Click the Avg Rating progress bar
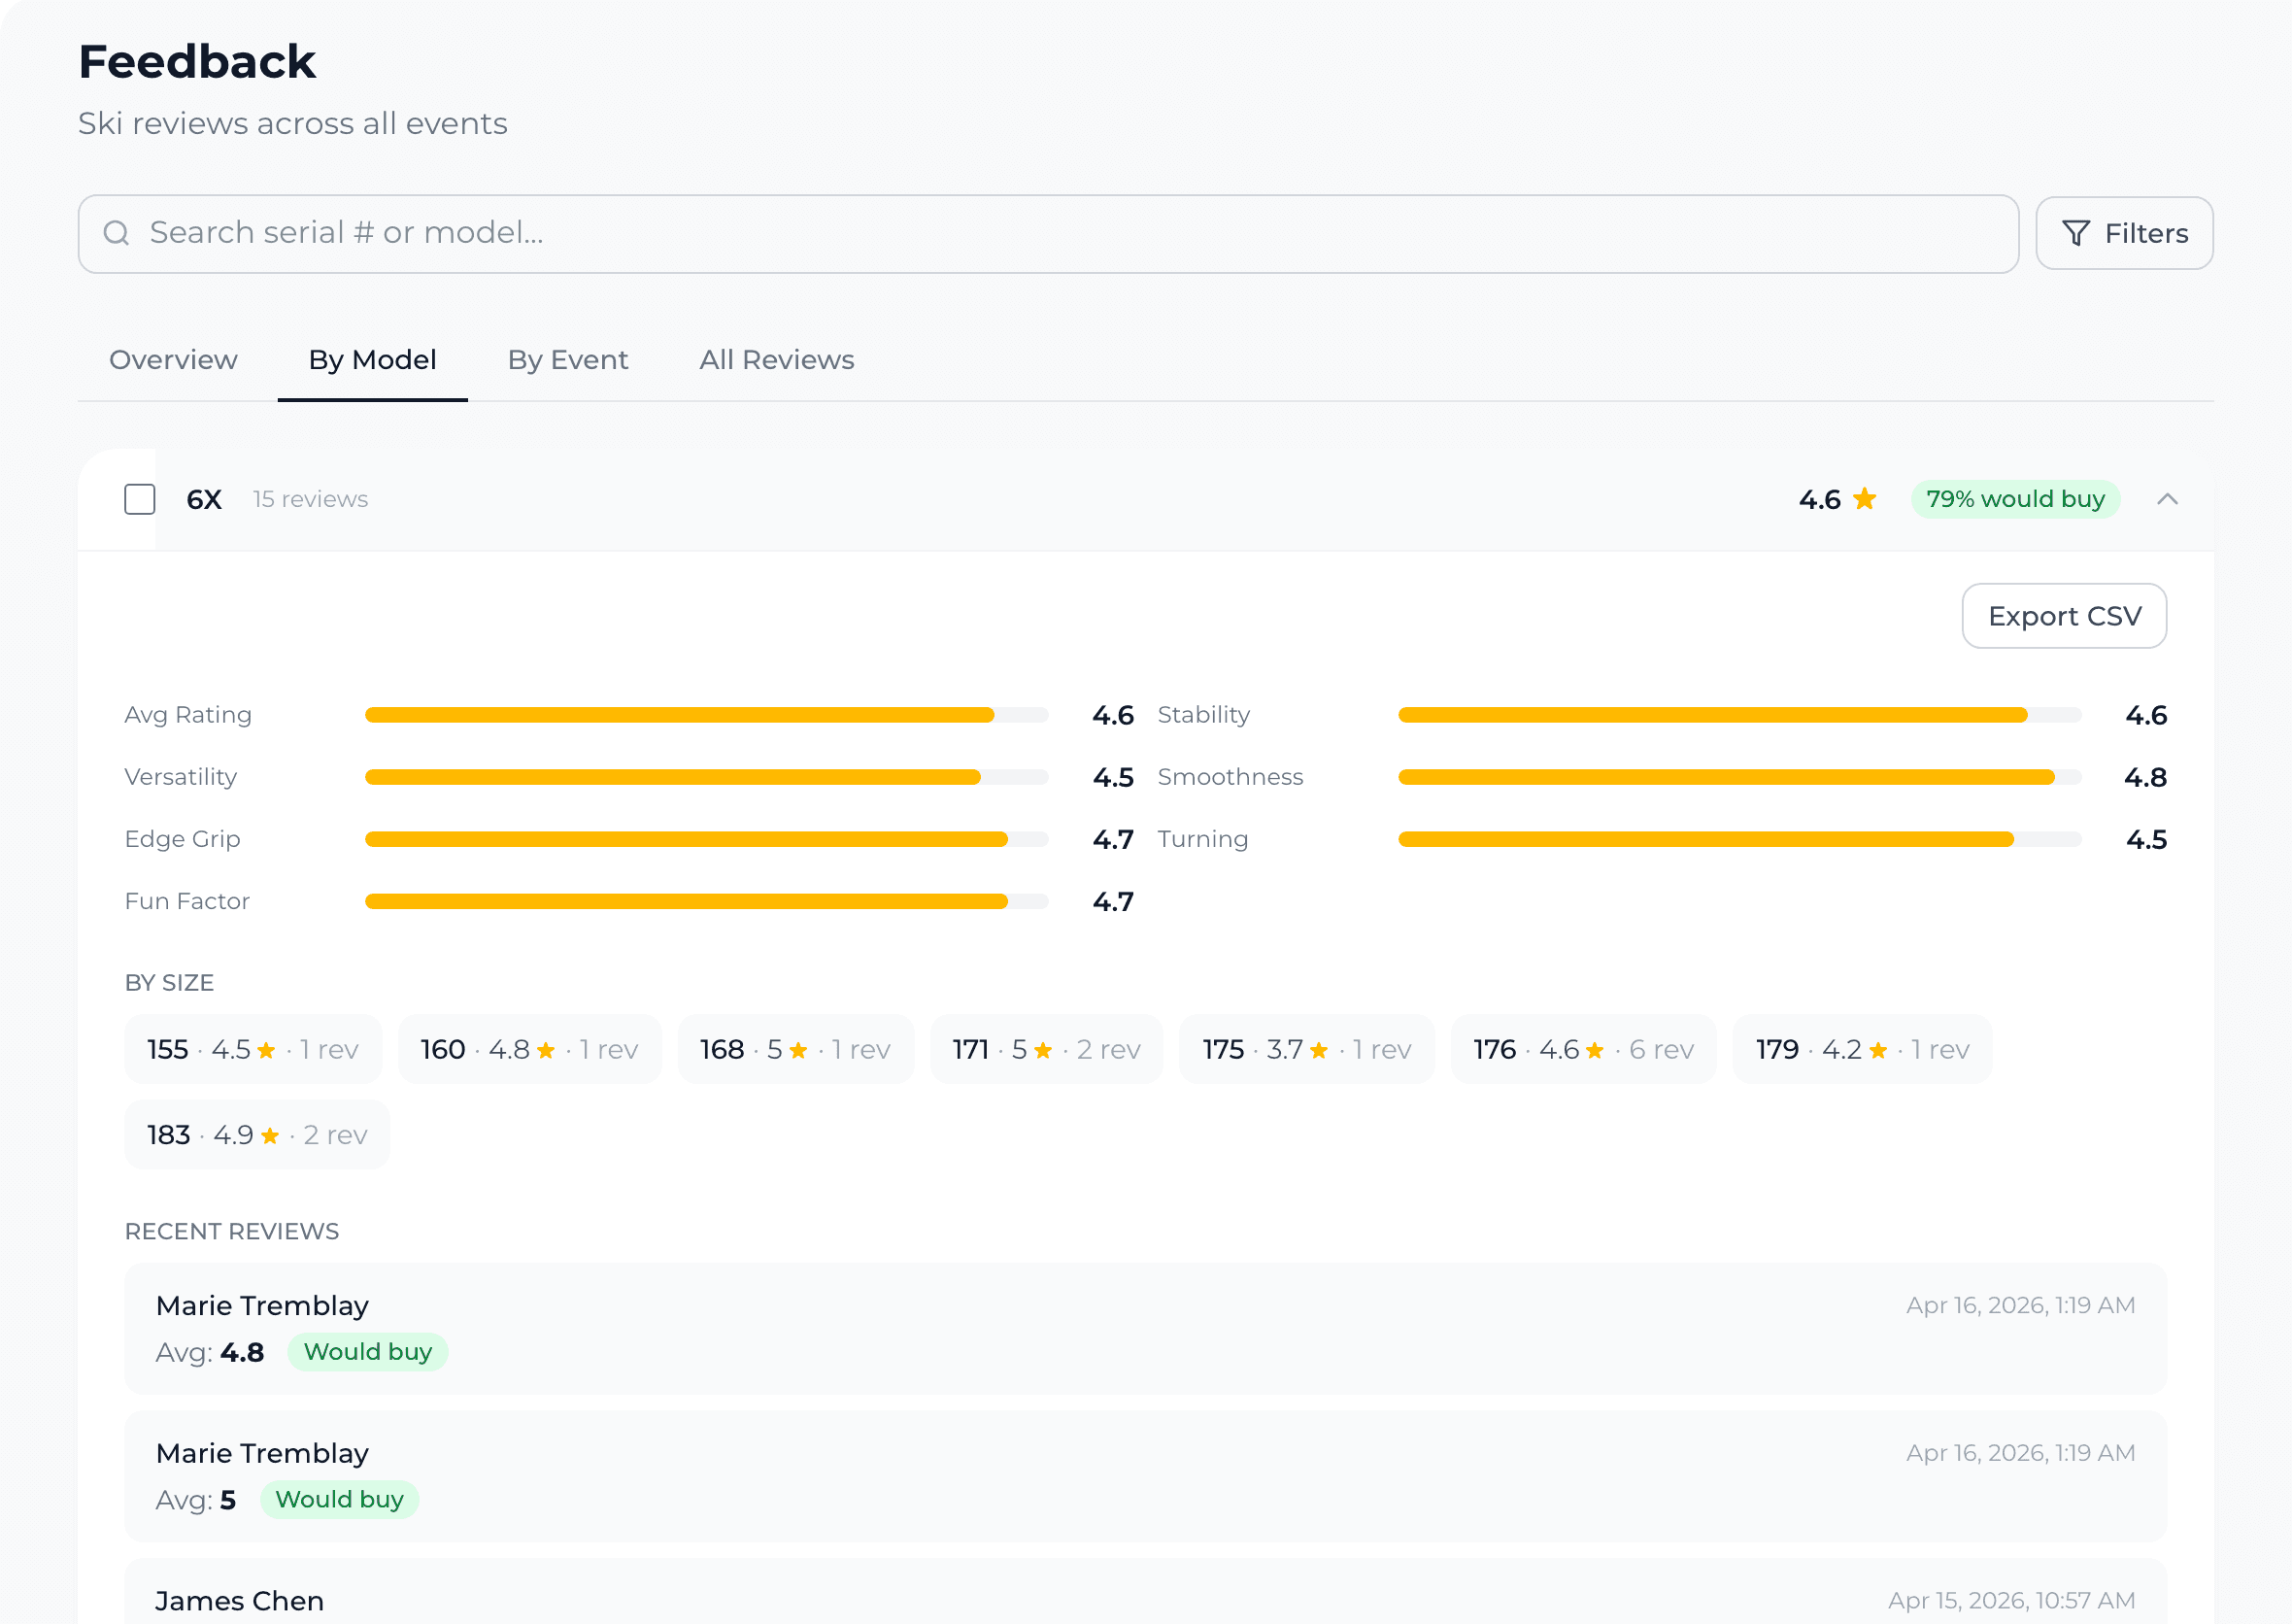2292x1624 pixels. 706,715
